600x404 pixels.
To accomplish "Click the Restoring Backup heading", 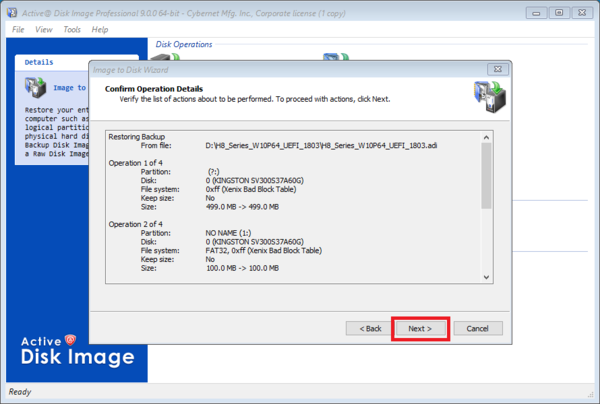I will pyautogui.click(x=137, y=137).
